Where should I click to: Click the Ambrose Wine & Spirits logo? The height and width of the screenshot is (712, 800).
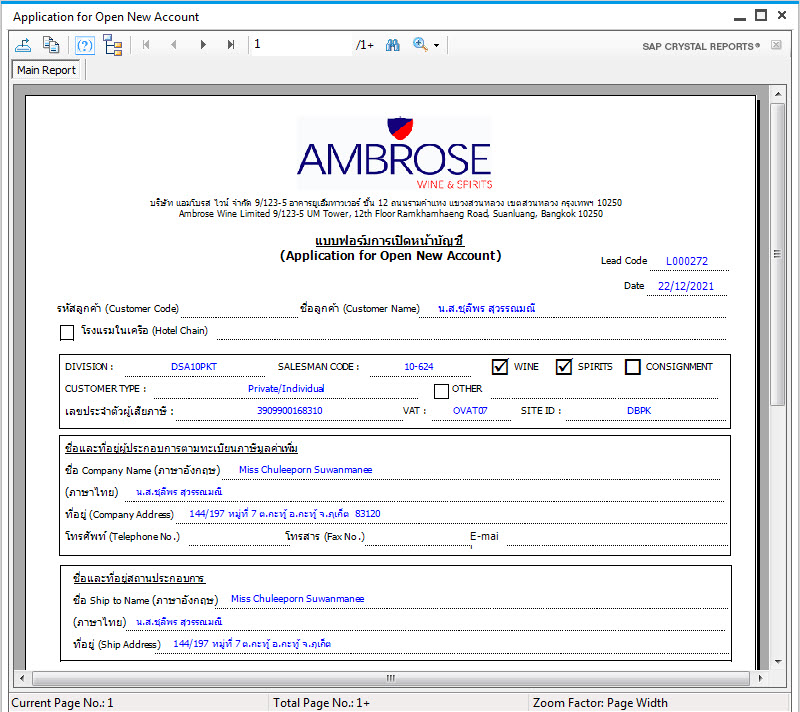coord(394,153)
